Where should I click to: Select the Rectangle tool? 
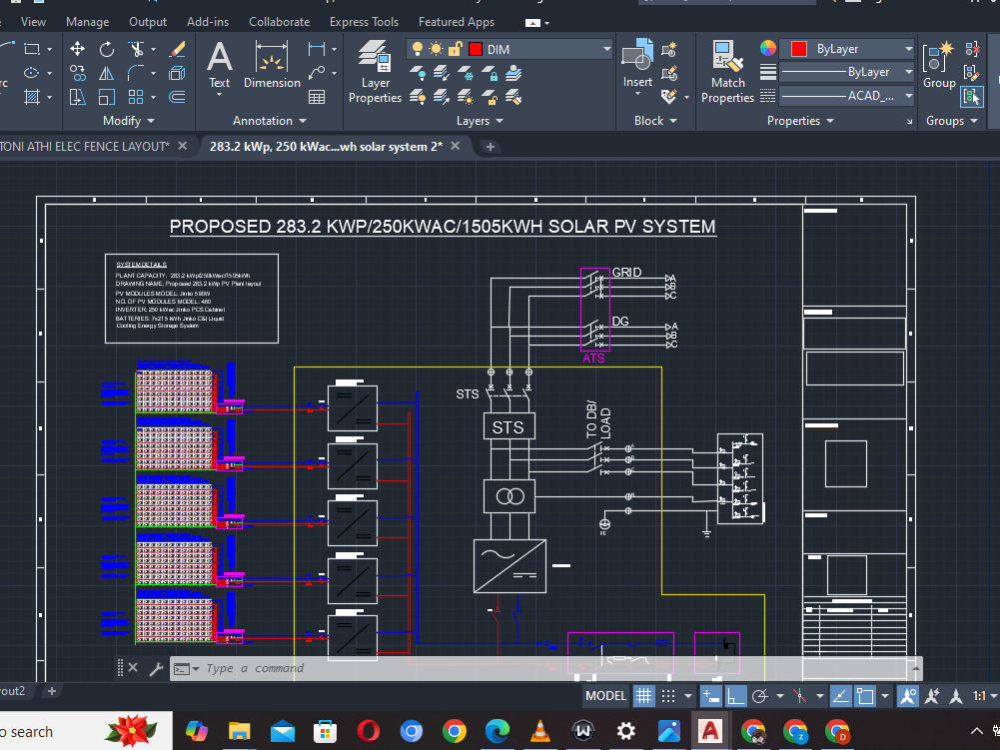click(x=31, y=49)
